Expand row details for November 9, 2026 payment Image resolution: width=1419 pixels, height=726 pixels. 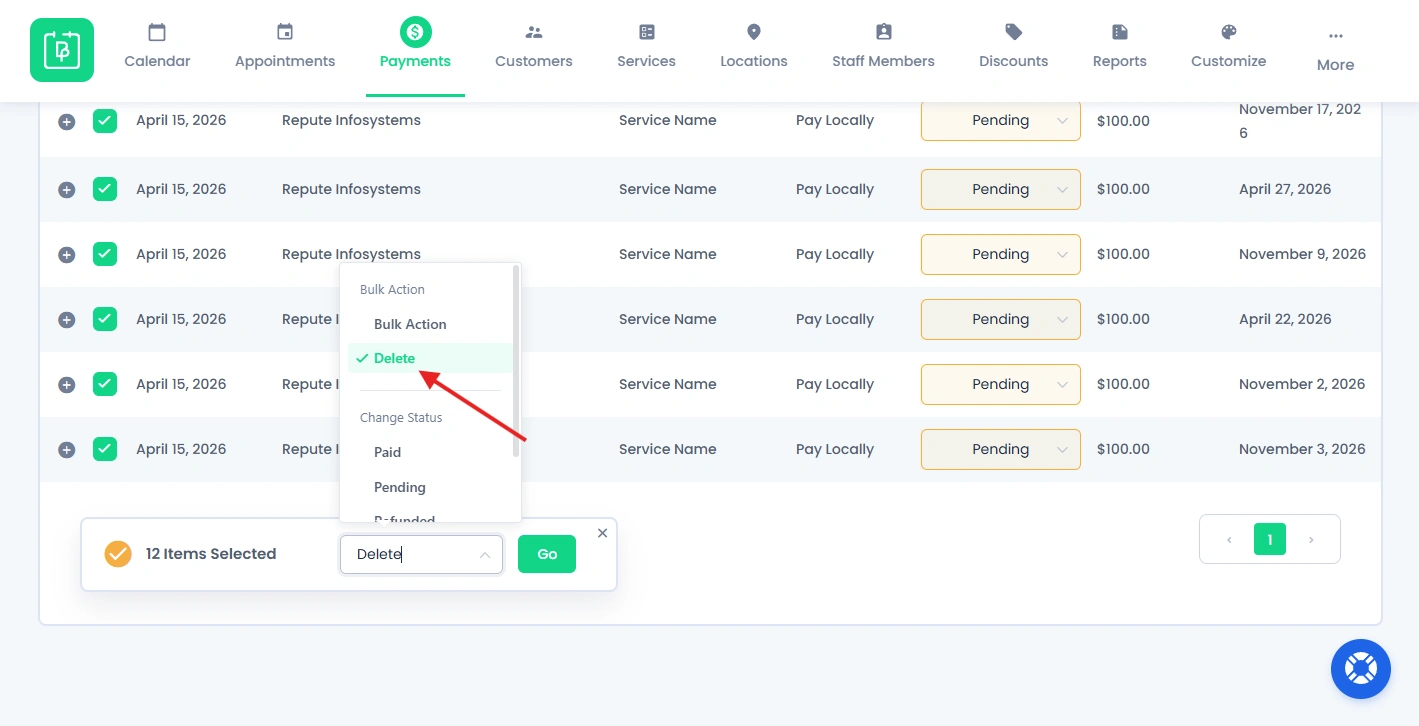[67, 255]
